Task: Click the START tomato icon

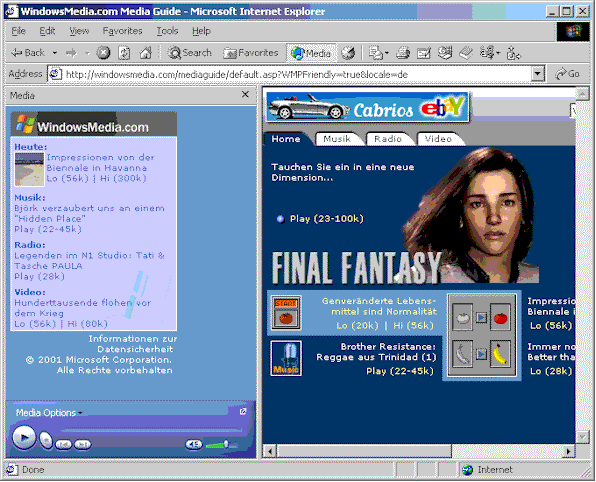Action: tap(286, 312)
